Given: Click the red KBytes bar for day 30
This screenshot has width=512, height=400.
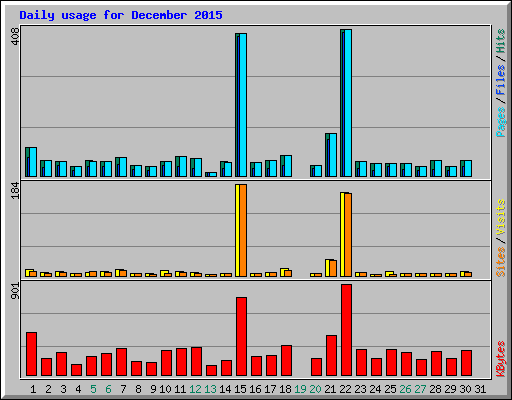Looking at the screenshot, I should pos(466,363).
